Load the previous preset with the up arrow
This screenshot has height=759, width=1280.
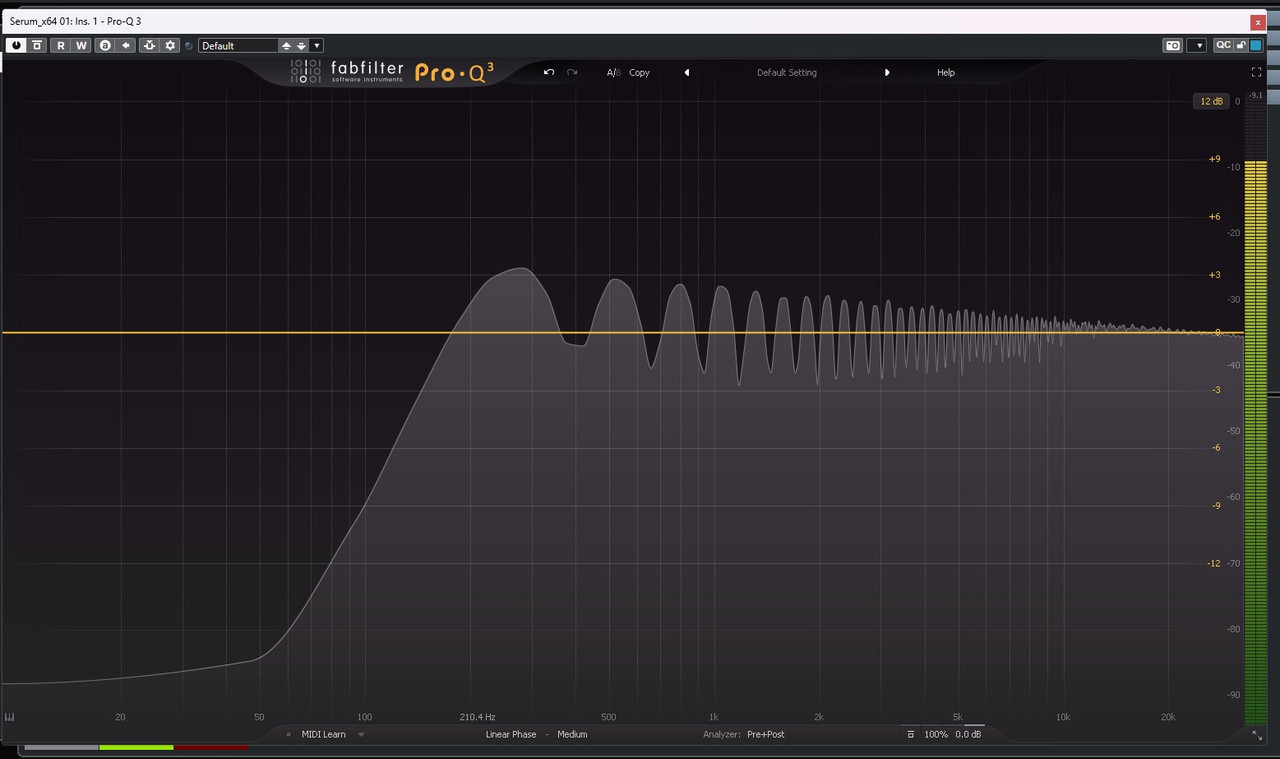pos(286,46)
